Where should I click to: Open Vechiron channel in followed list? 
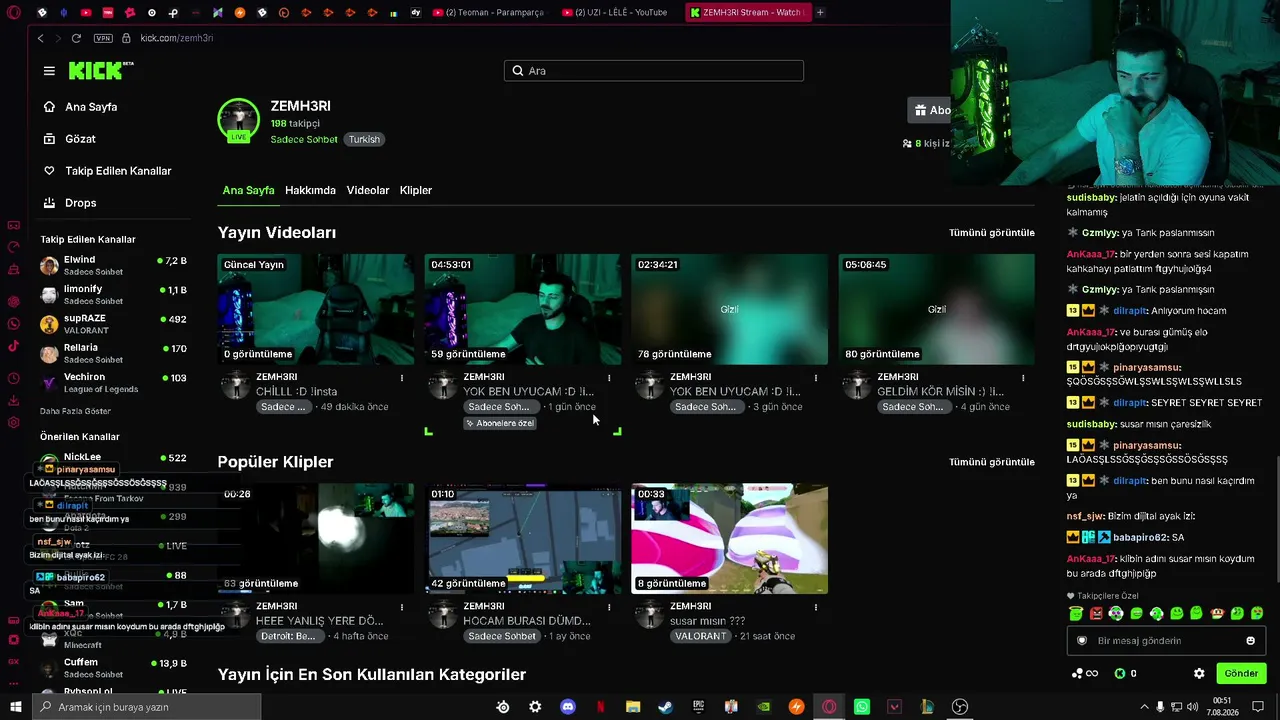(113, 382)
